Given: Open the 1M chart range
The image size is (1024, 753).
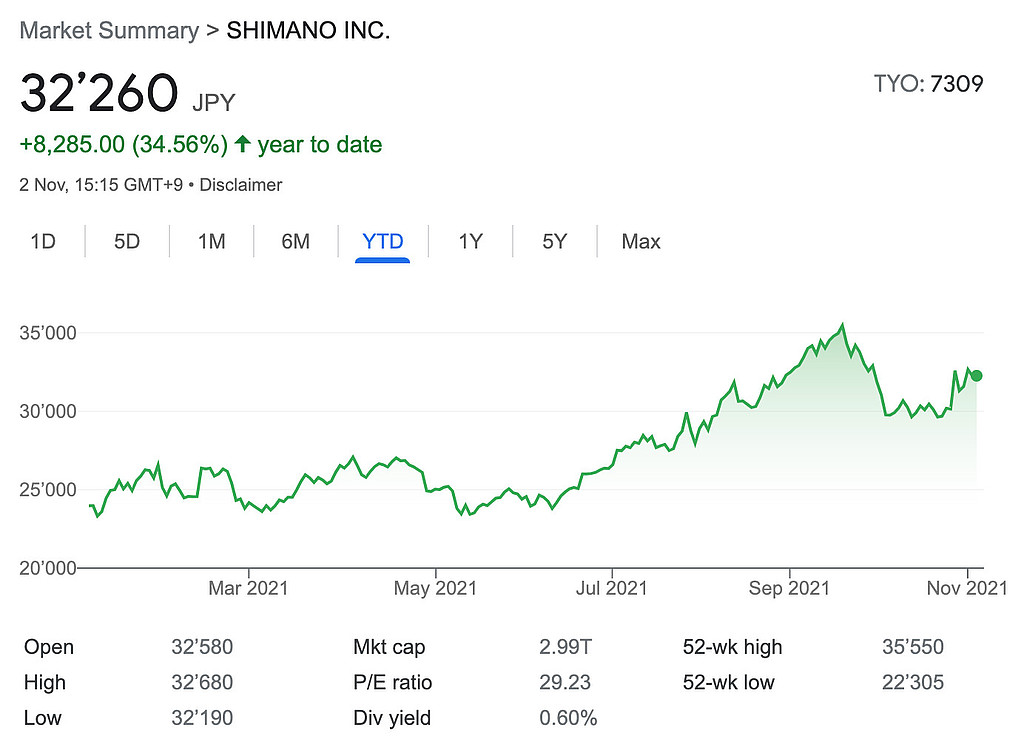Looking at the screenshot, I should (x=211, y=241).
